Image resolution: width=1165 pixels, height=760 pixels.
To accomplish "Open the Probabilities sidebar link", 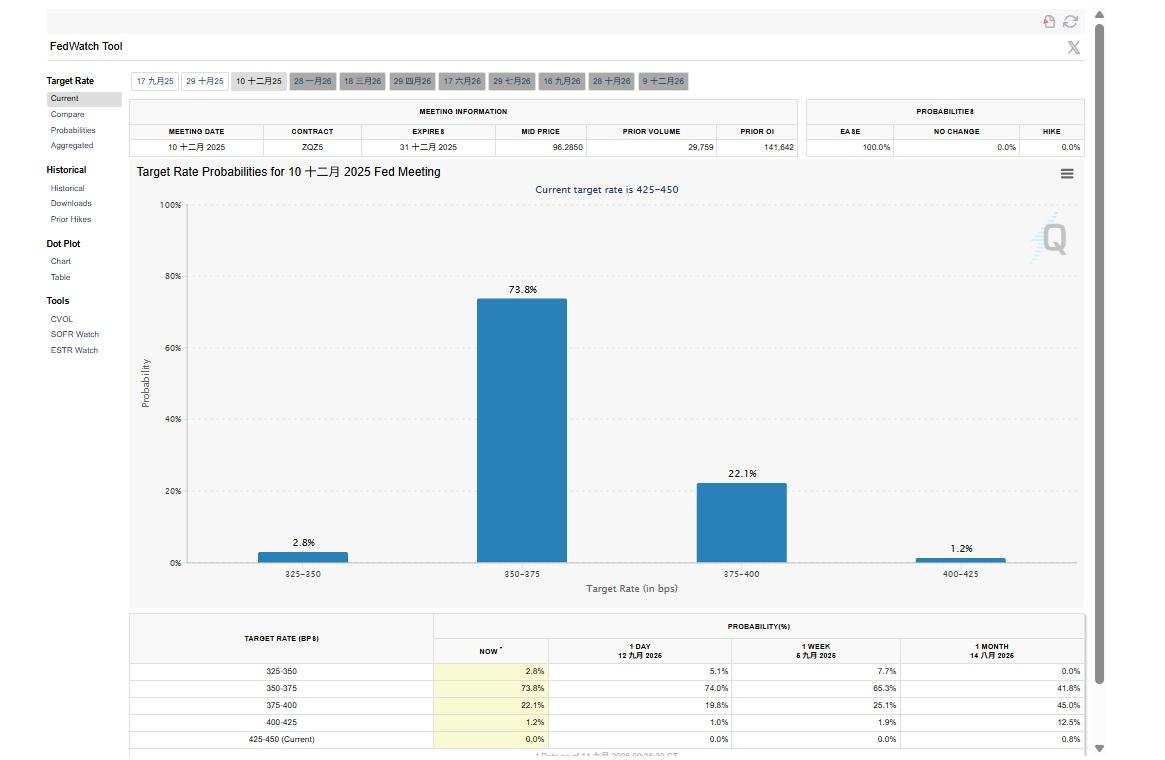I will pos(73,130).
